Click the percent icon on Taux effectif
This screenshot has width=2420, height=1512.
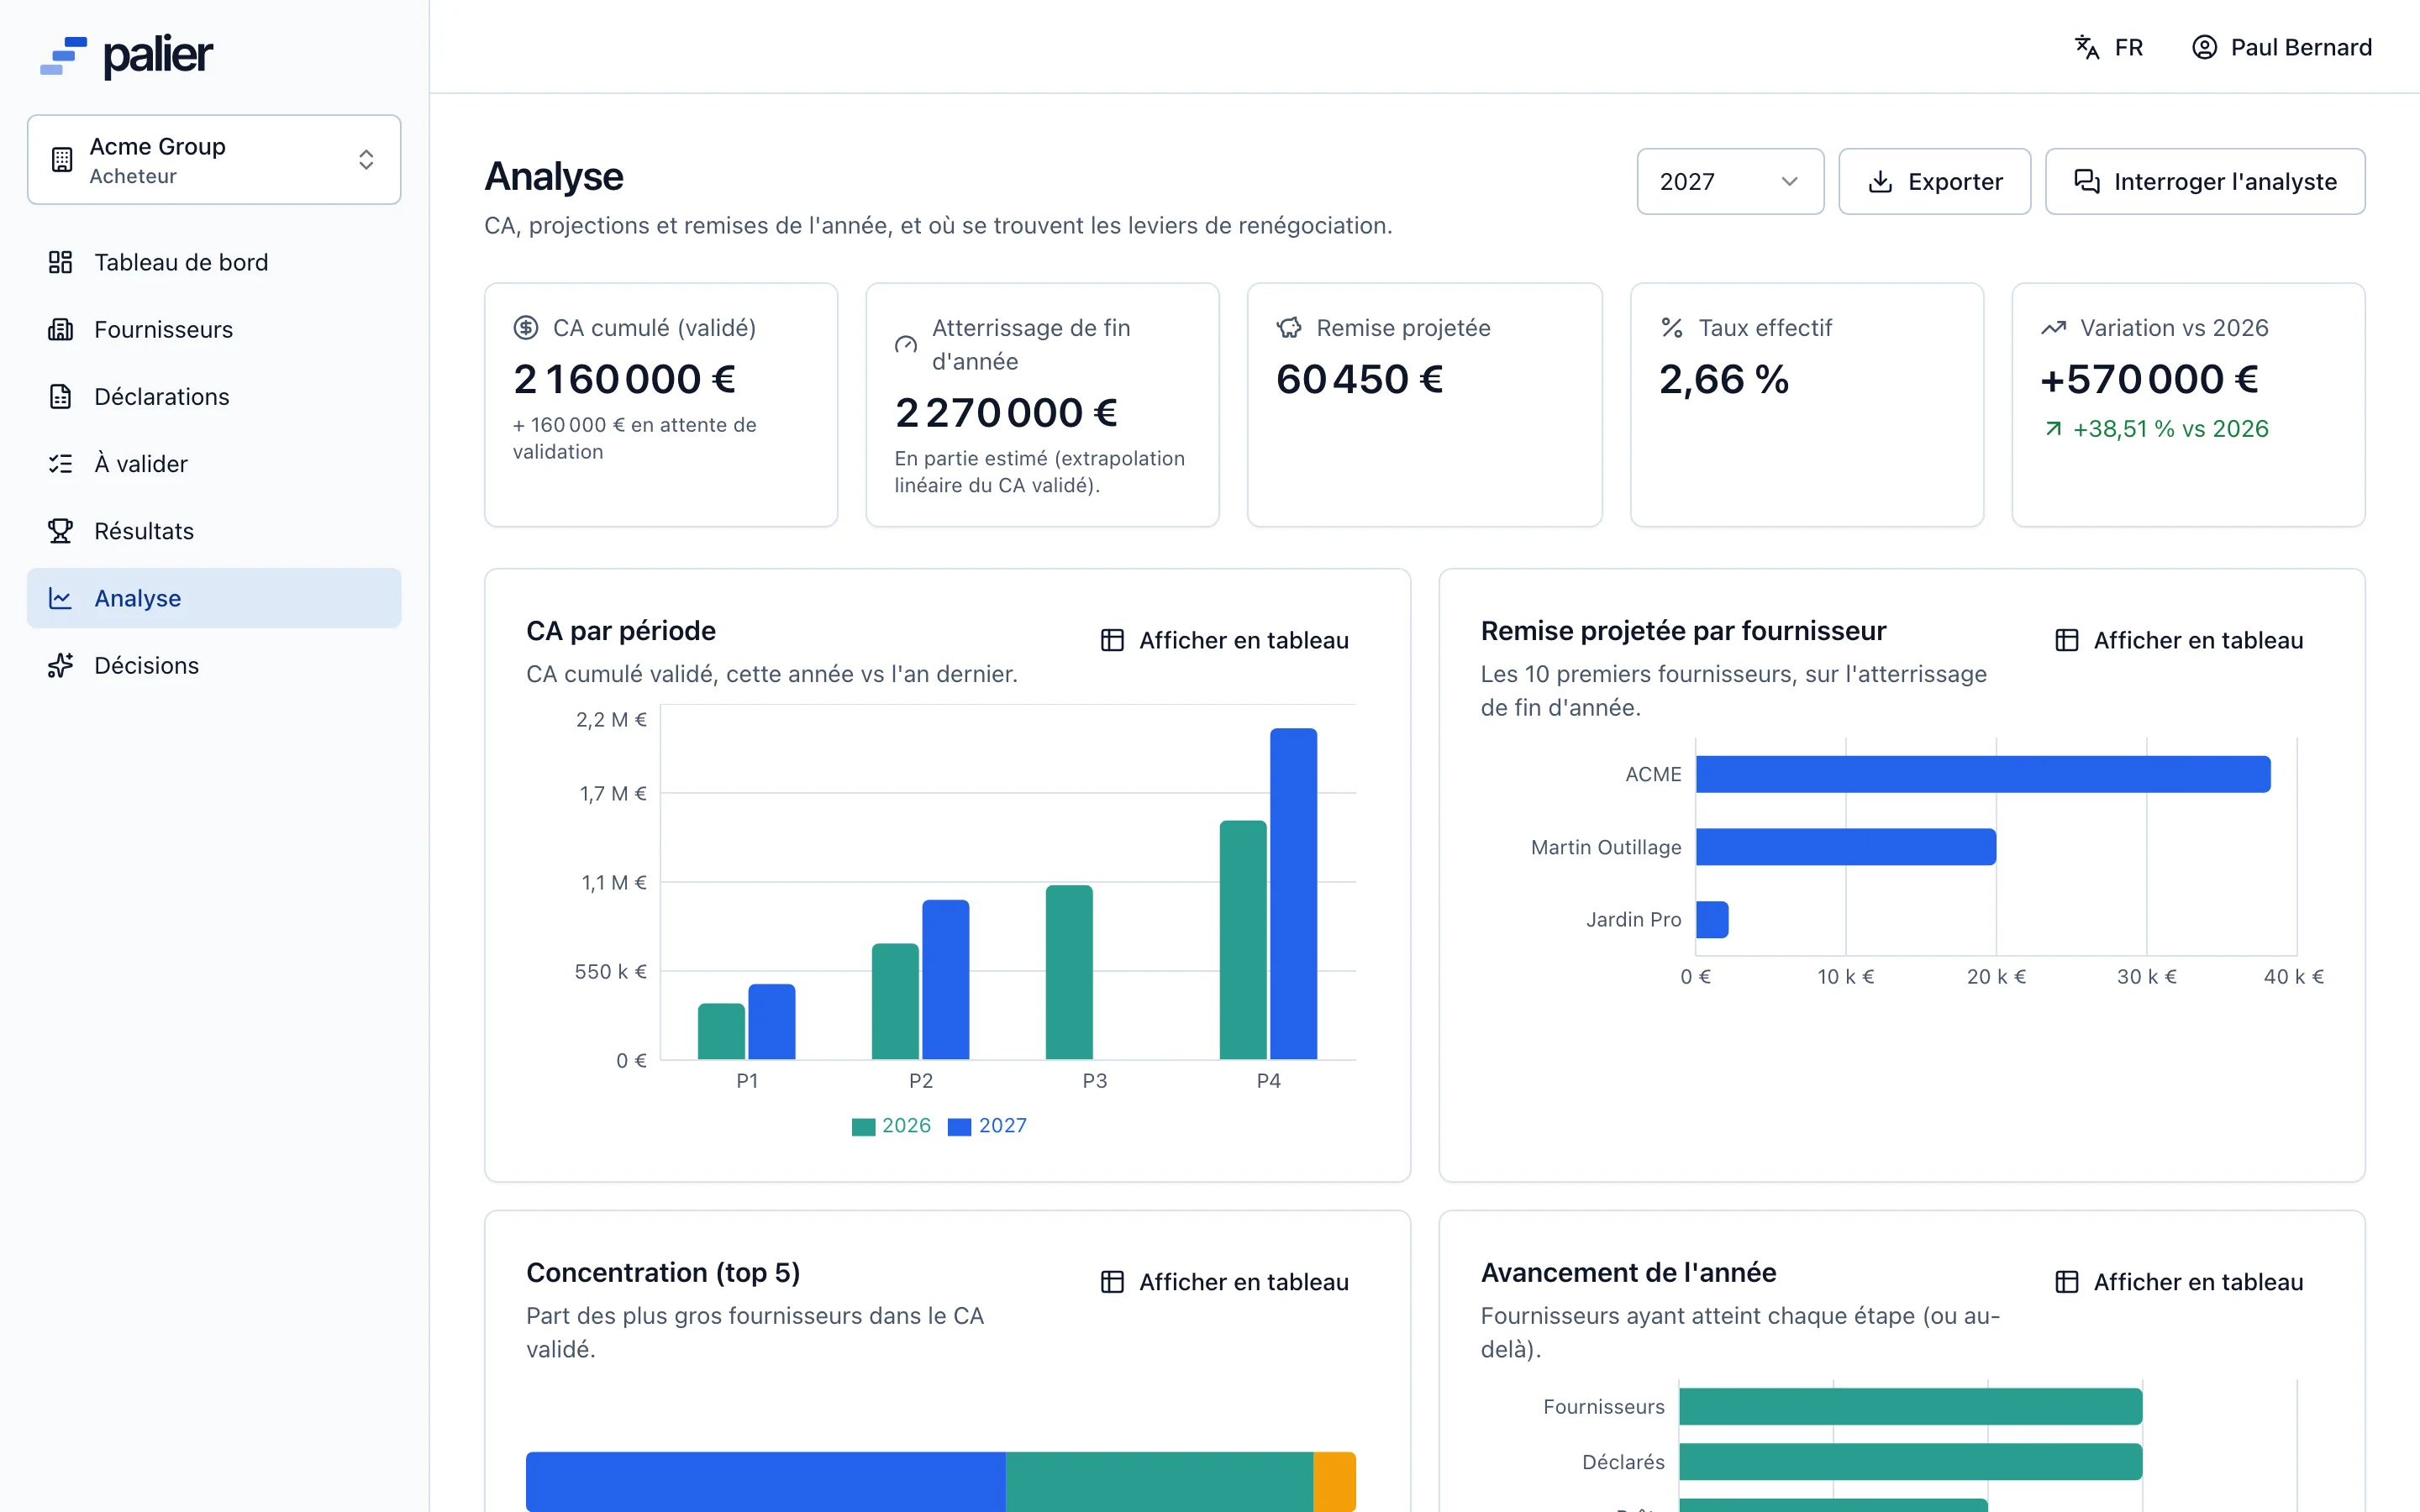1672,328
